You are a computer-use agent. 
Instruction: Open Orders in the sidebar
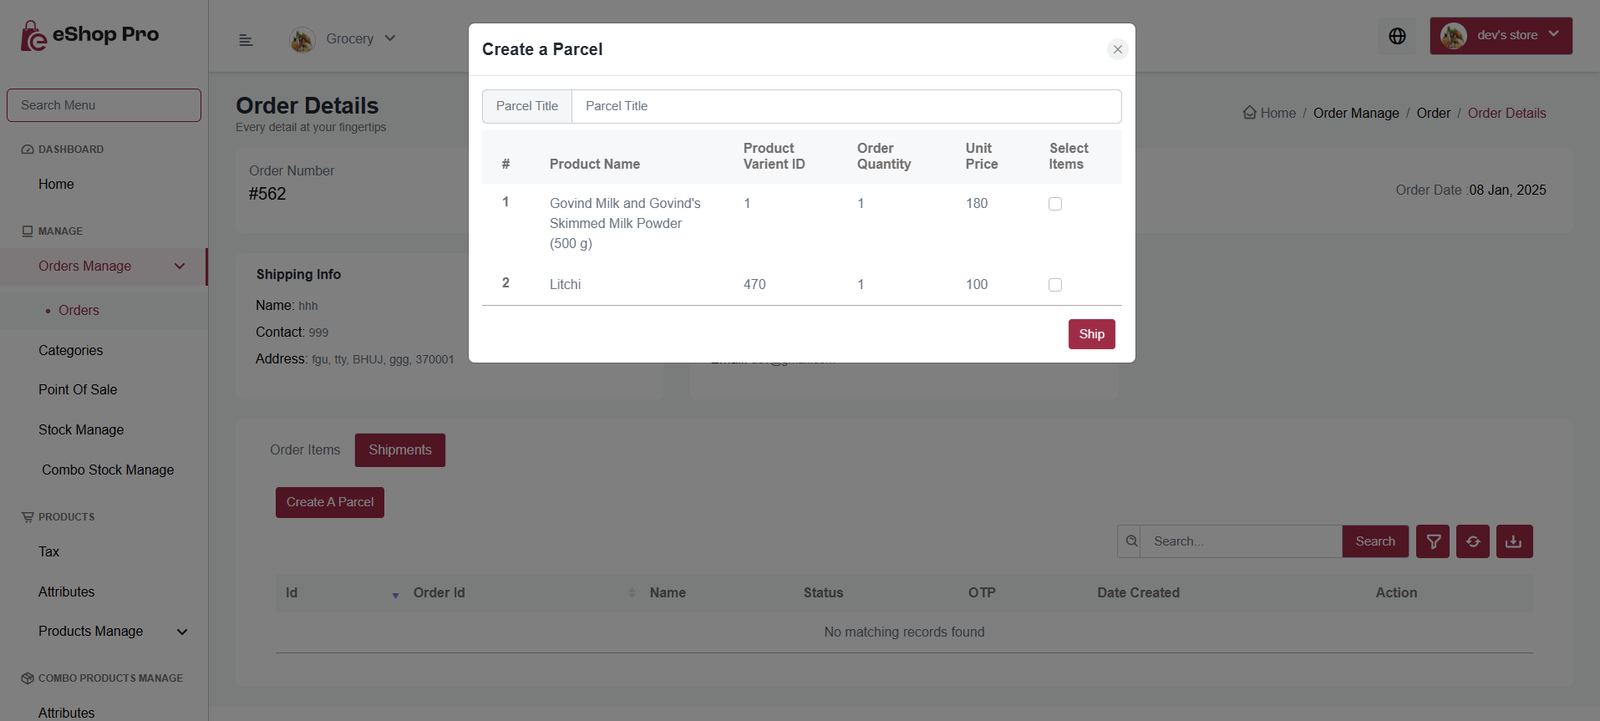[78, 310]
